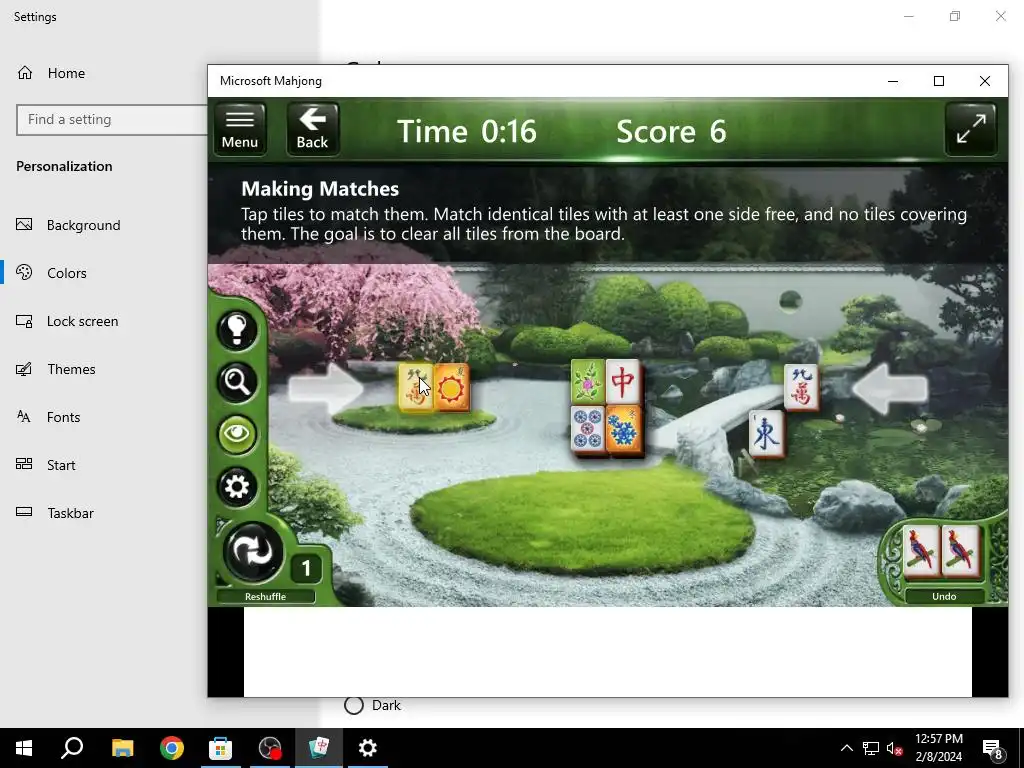Switch to Settings taskbar icon
This screenshot has height=768, width=1024.
tap(368, 748)
